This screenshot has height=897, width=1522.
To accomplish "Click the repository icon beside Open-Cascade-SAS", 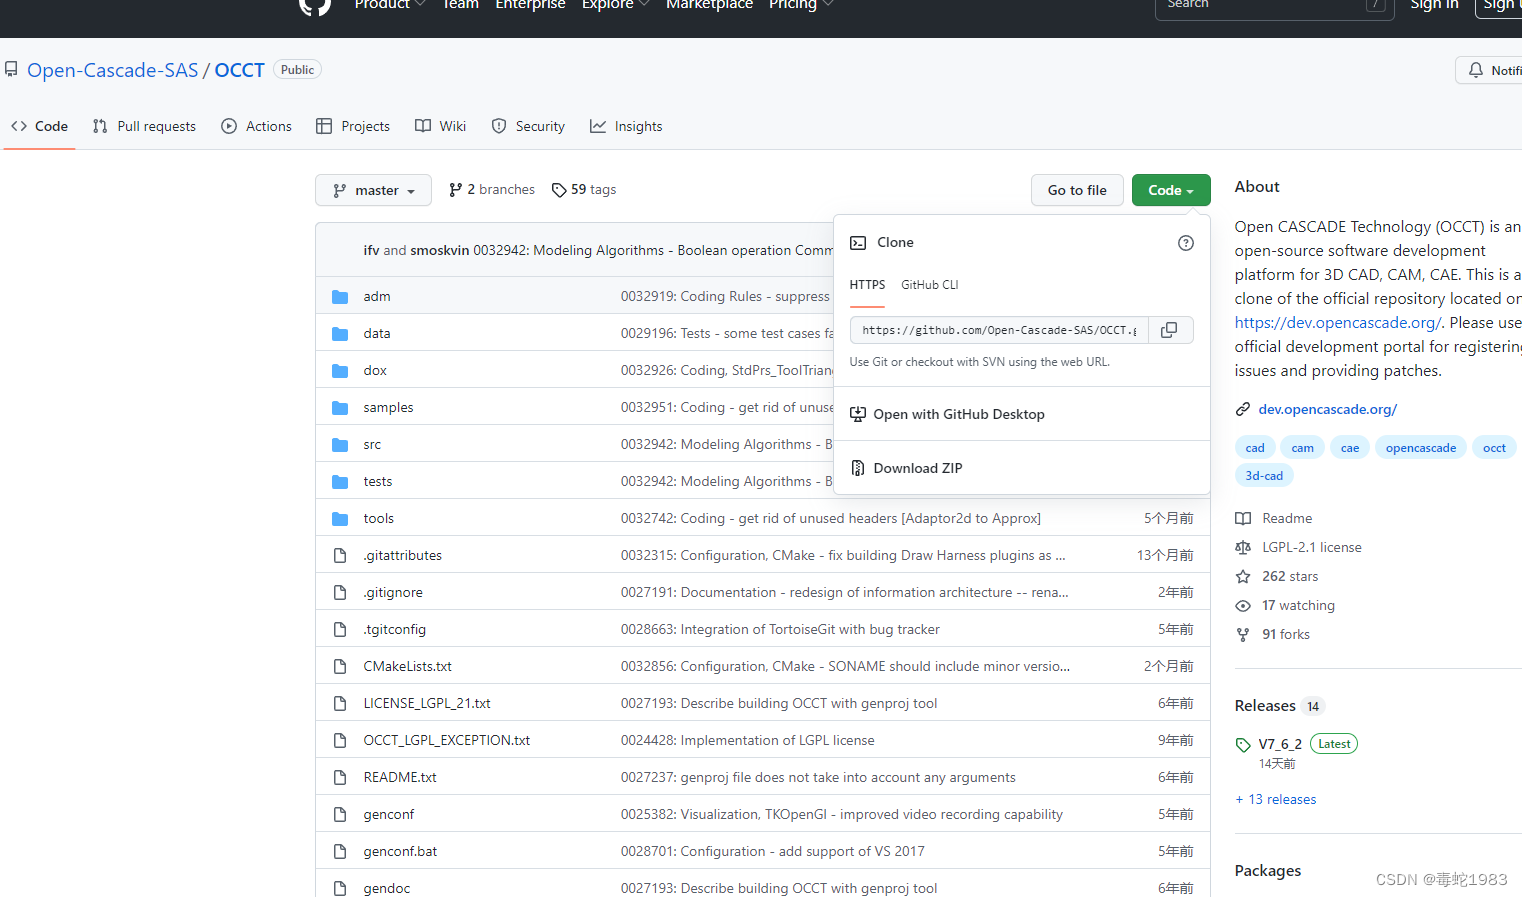I will pos(11,70).
